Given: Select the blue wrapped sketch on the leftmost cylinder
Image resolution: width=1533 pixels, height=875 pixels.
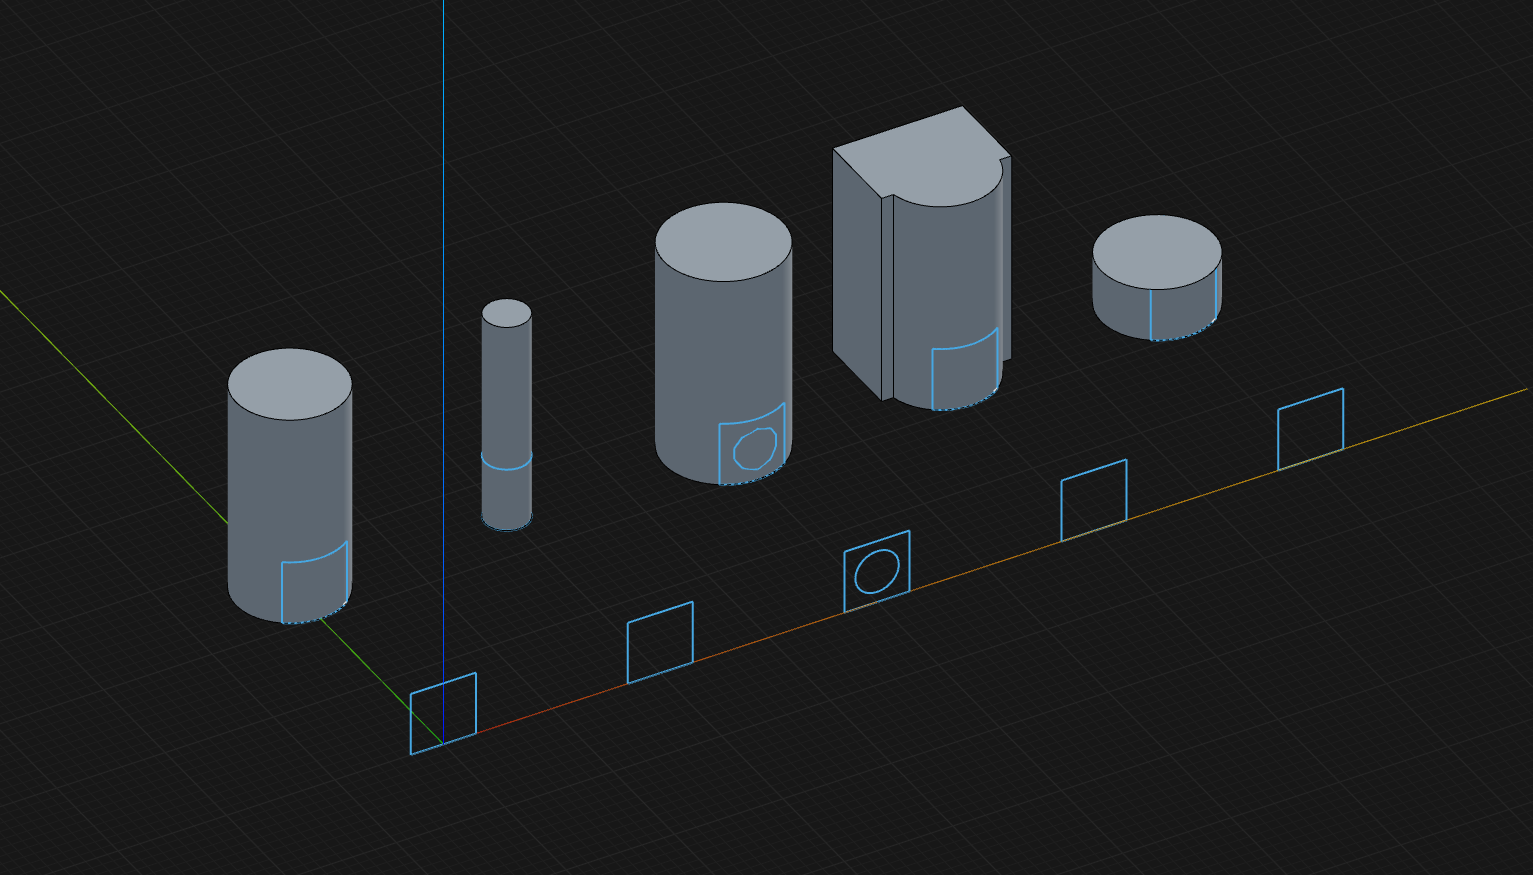Looking at the screenshot, I should click(x=314, y=583).
